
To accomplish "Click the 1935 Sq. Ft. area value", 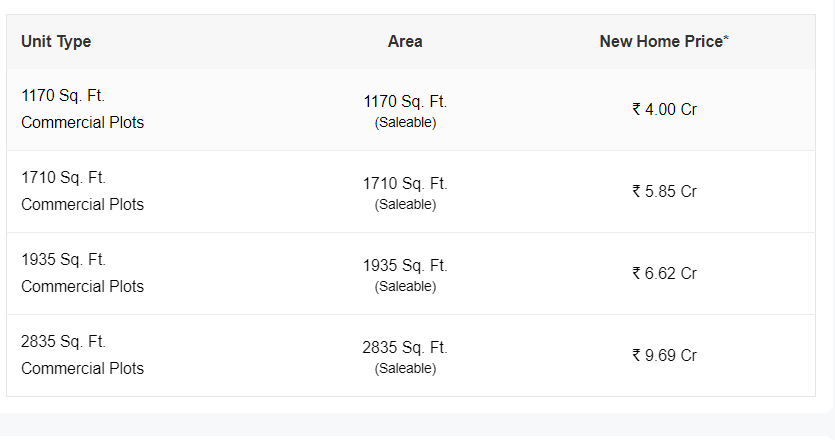I will click(405, 266).
